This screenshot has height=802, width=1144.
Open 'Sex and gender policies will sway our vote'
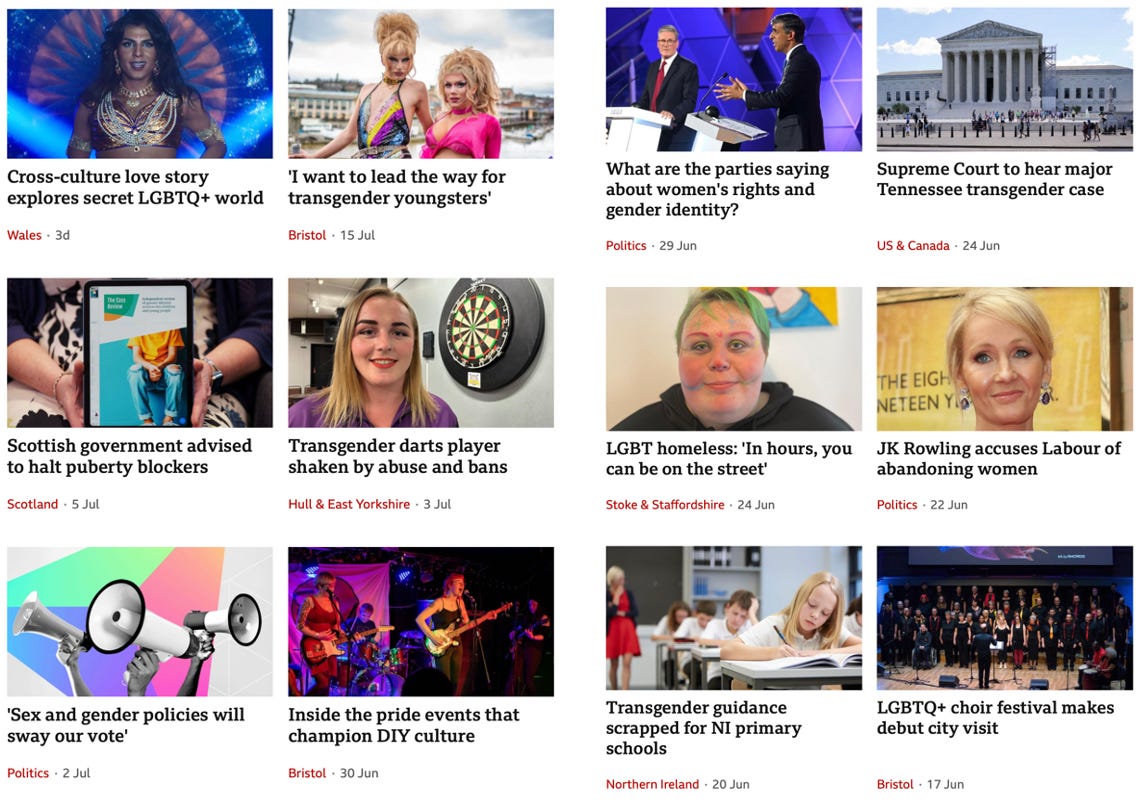point(126,725)
